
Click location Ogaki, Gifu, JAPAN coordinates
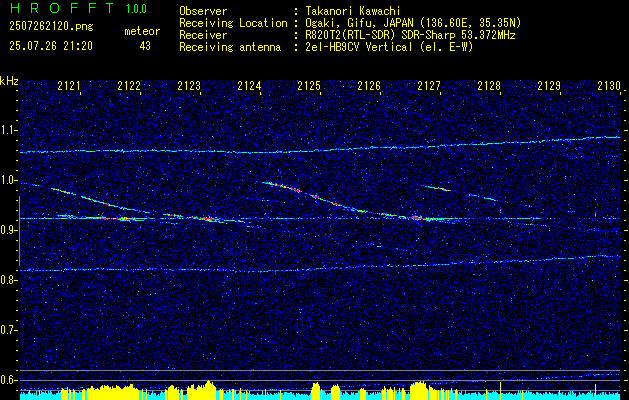[413, 23]
